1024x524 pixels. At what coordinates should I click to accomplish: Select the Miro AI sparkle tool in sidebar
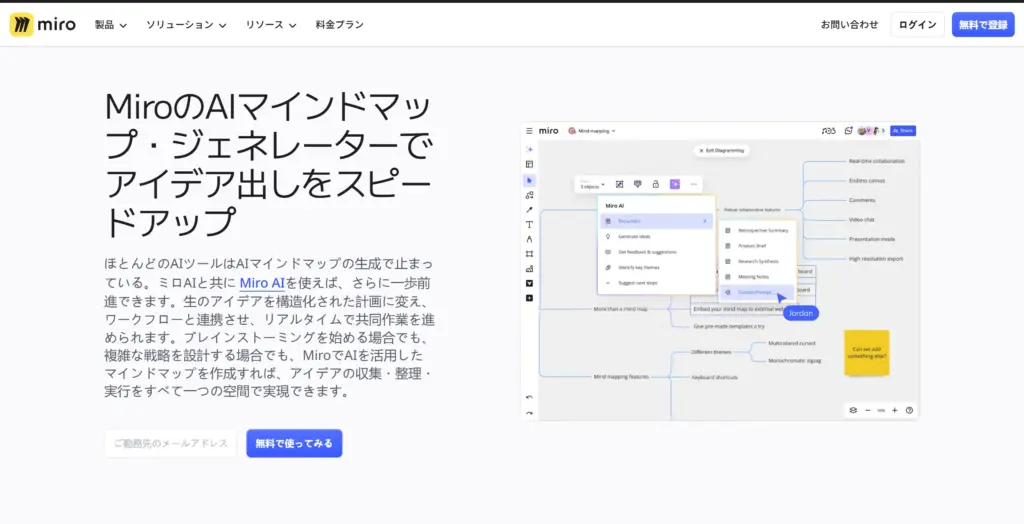click(x=529, y=149)
